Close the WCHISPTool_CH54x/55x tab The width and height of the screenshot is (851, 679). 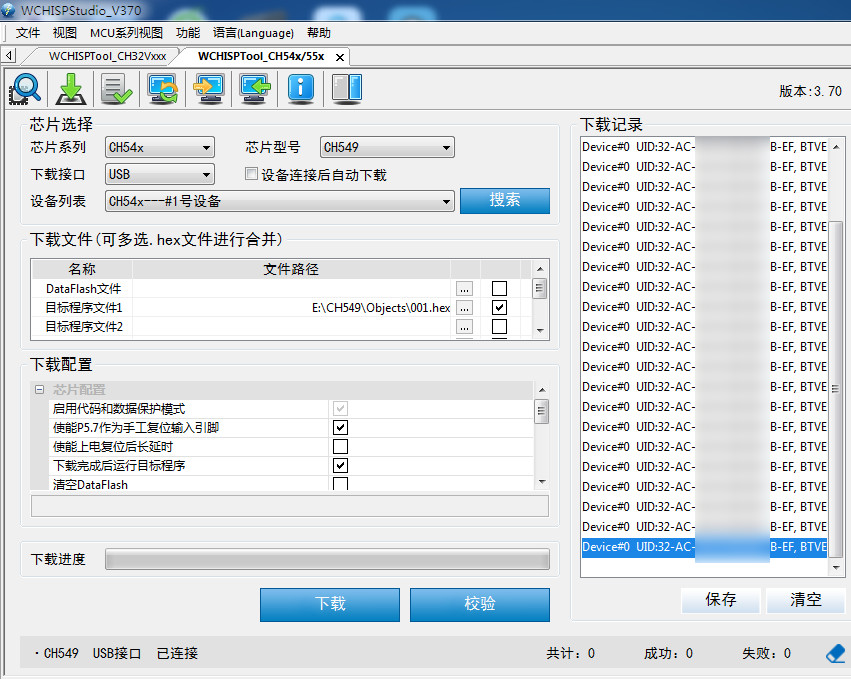tap(340, 57)
